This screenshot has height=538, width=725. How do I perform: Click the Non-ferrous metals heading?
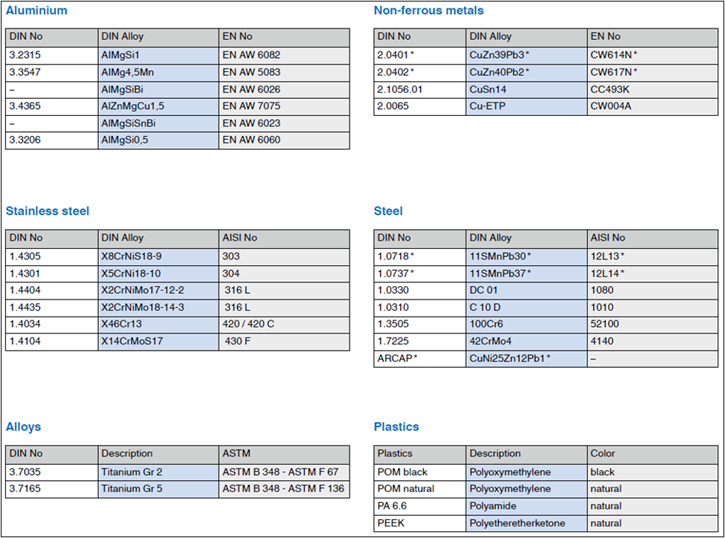pyautogui.click(x=428, y=11)
